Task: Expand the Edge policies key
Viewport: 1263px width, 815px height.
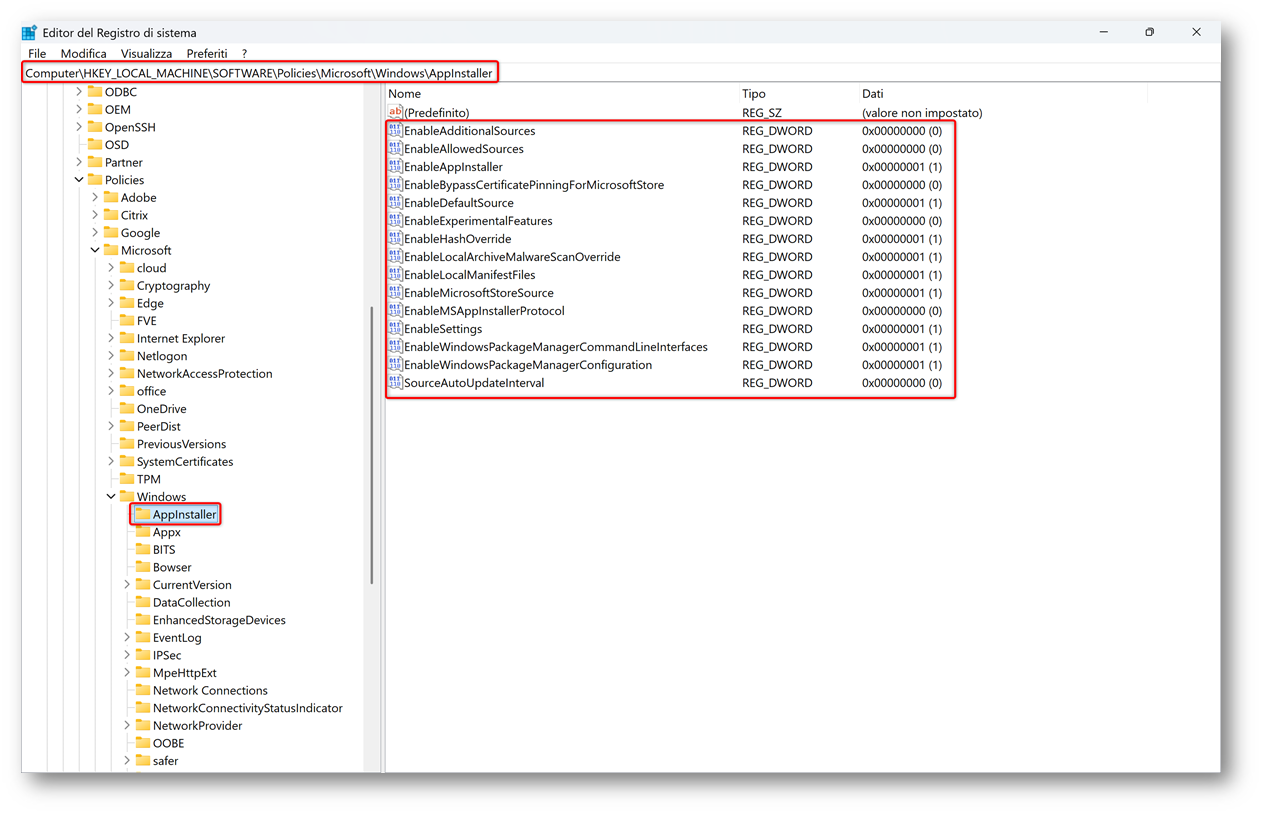Action: coord(111,303)
